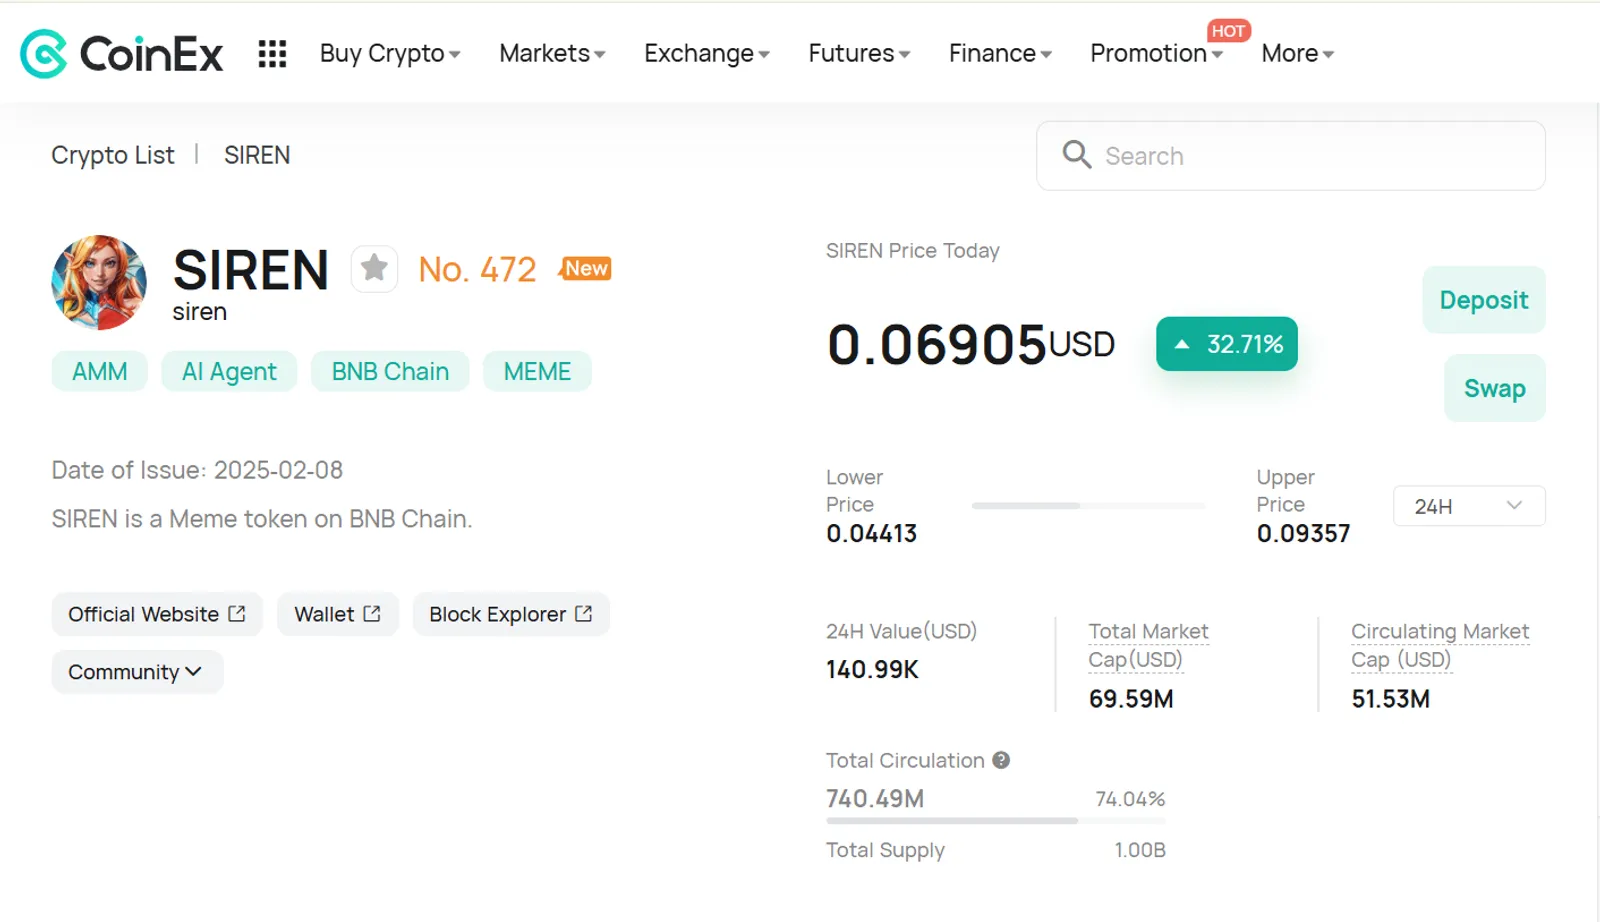The width and height of the screenshot is (1600, 922).
Task: Open Total Circulation help question icon
Action: coord(1001,760)
